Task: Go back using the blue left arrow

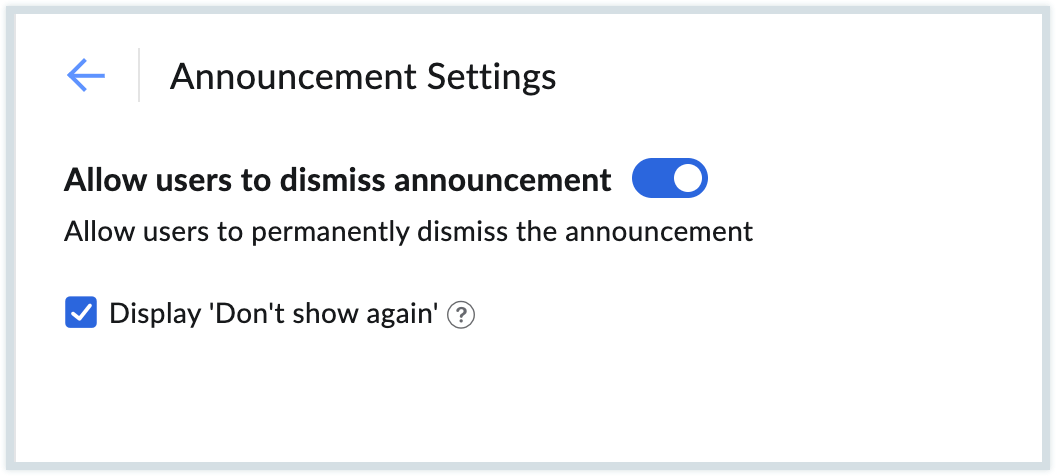Action: pos(86,75)
